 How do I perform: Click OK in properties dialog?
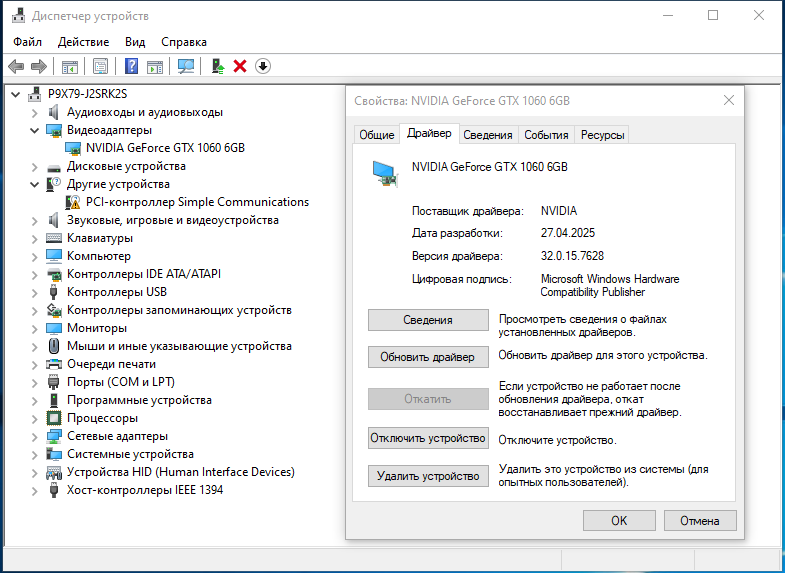[619, 520]
